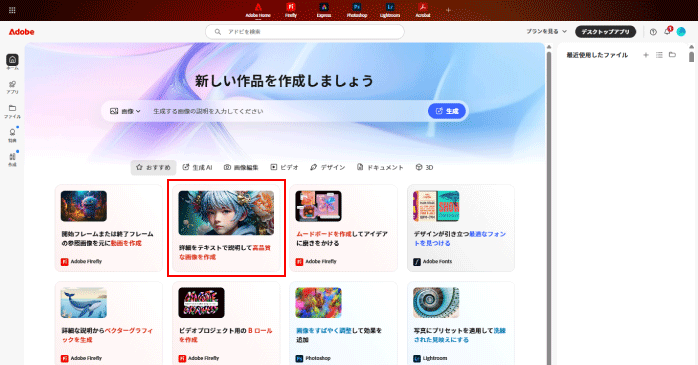Open the help question mark icon

[x=653, y=32]
